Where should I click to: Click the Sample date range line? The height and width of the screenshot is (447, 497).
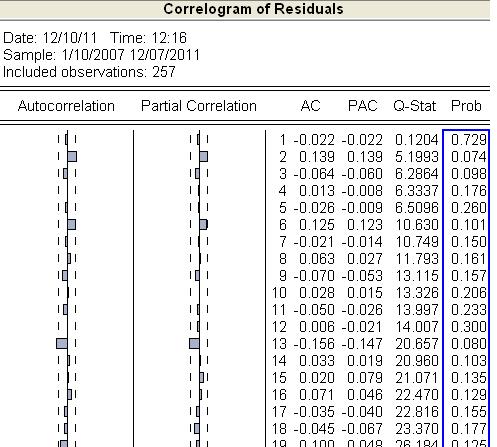point(101,55)
